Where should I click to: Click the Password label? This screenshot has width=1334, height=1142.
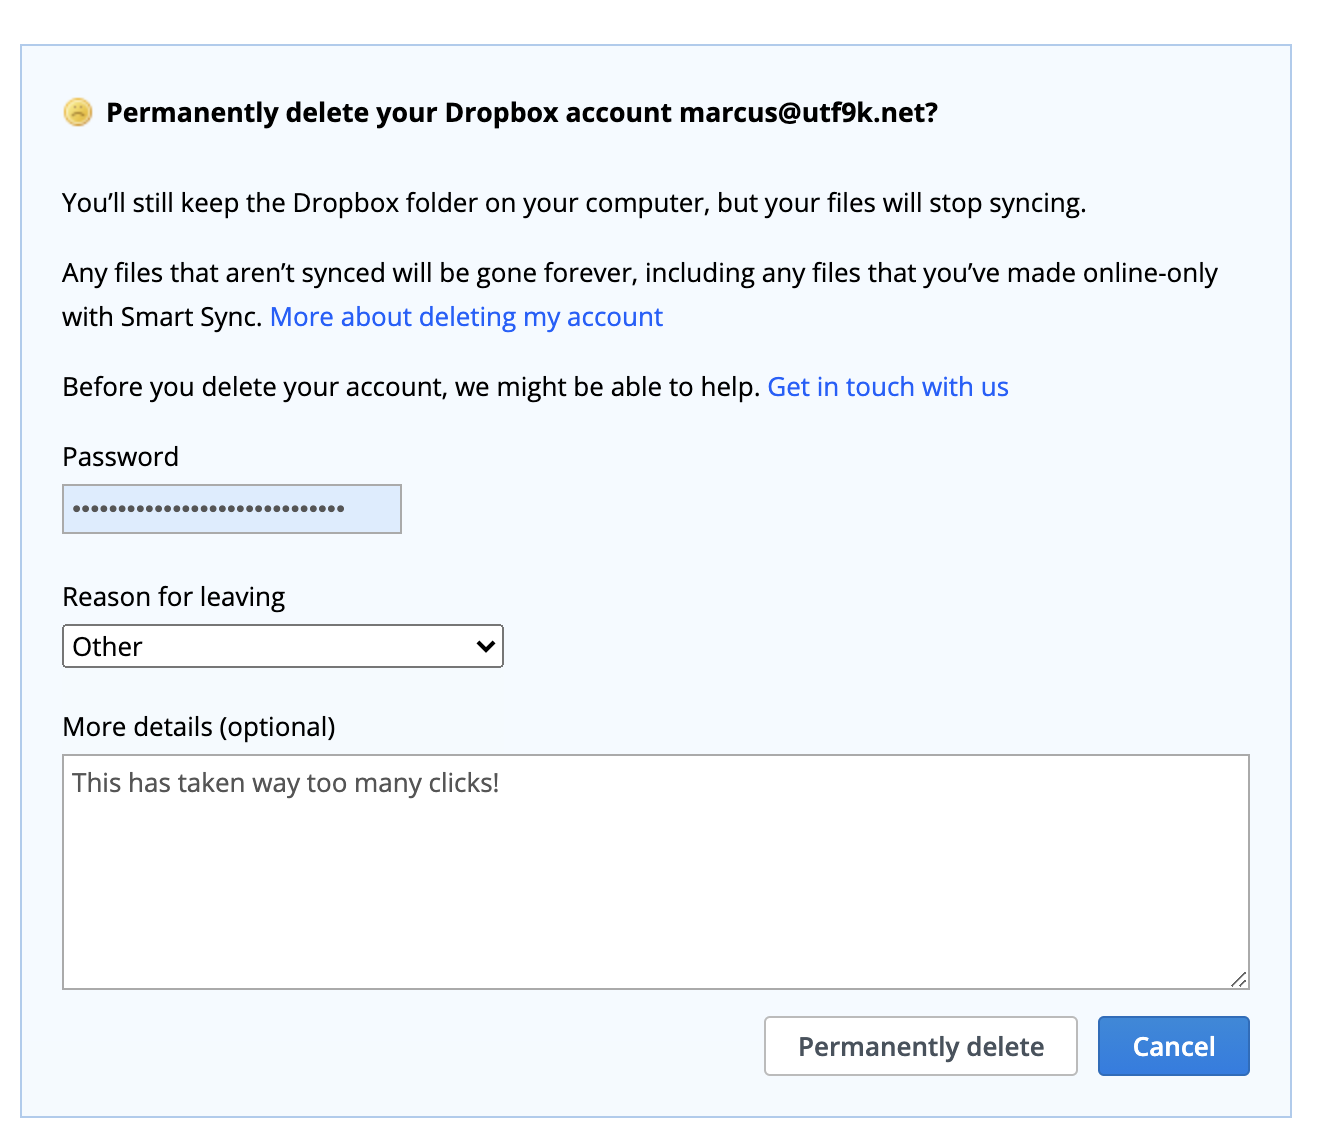coord(121,457)
